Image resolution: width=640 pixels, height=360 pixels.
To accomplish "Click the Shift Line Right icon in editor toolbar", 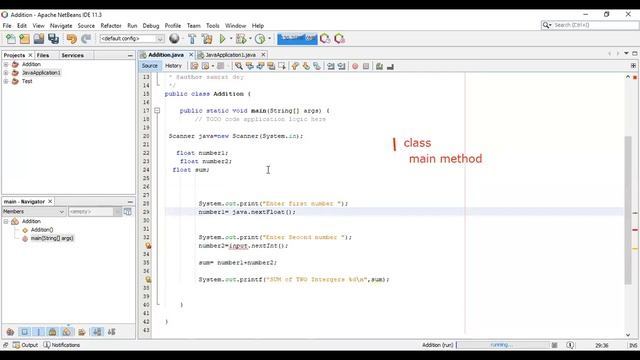I will click(x=342, y=66).
